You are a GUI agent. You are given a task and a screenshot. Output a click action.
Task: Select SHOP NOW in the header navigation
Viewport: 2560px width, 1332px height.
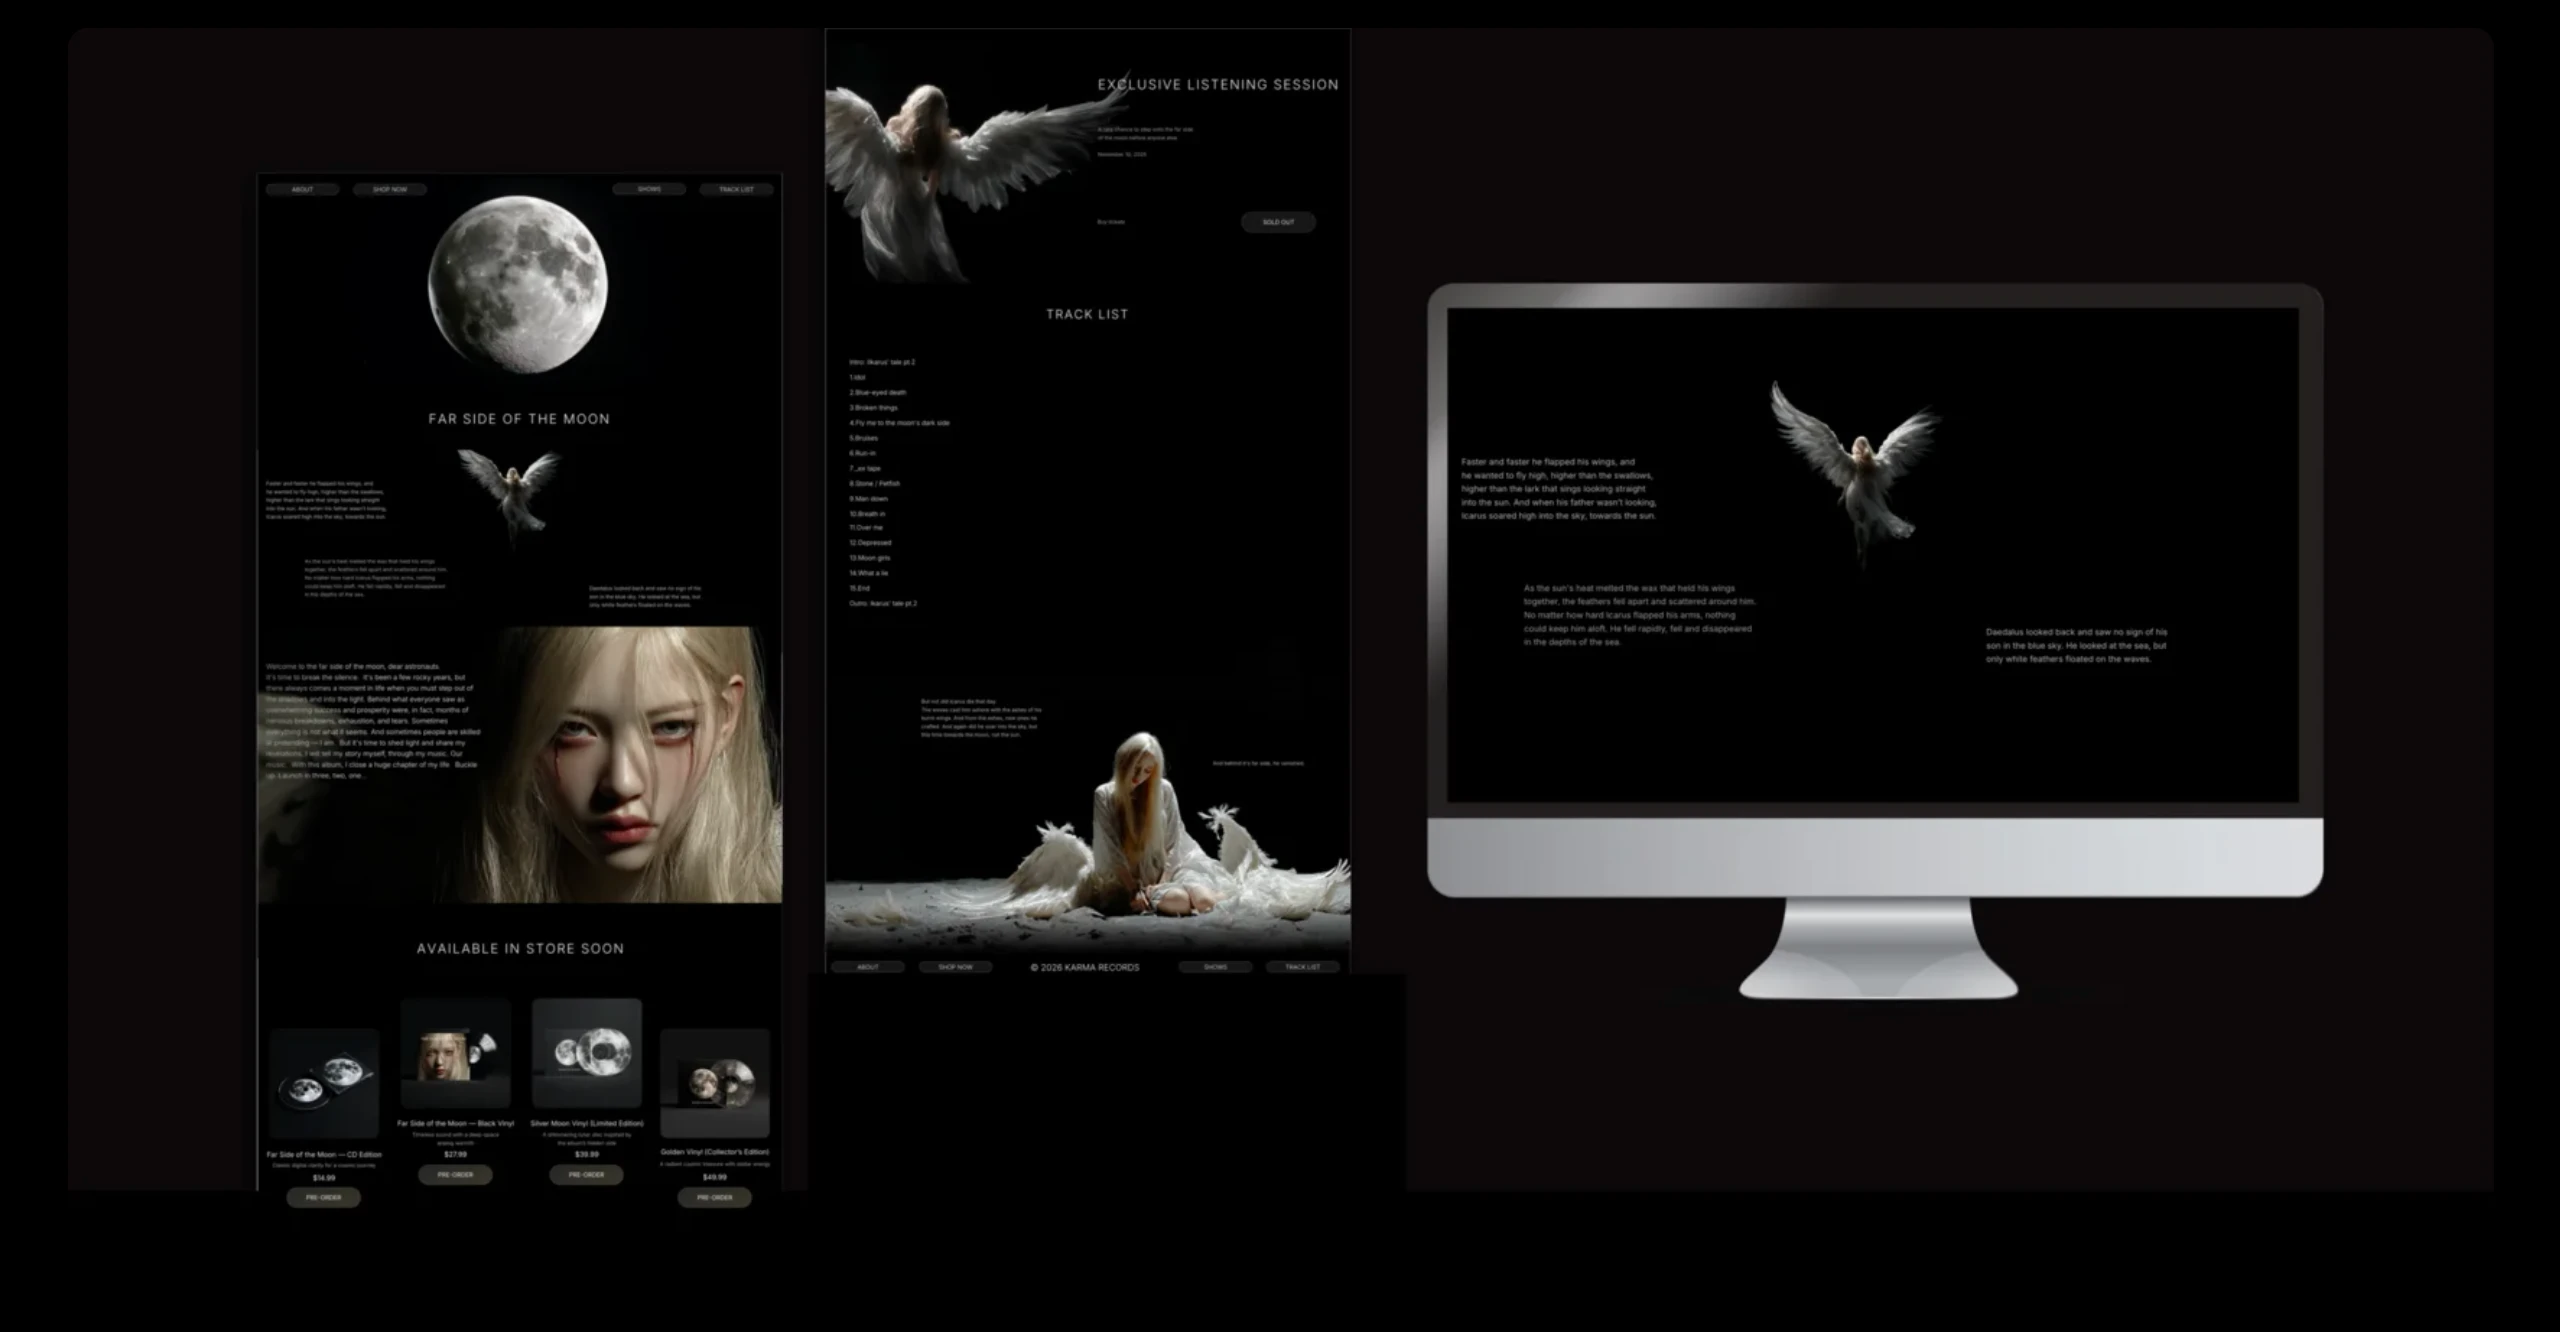389,189
